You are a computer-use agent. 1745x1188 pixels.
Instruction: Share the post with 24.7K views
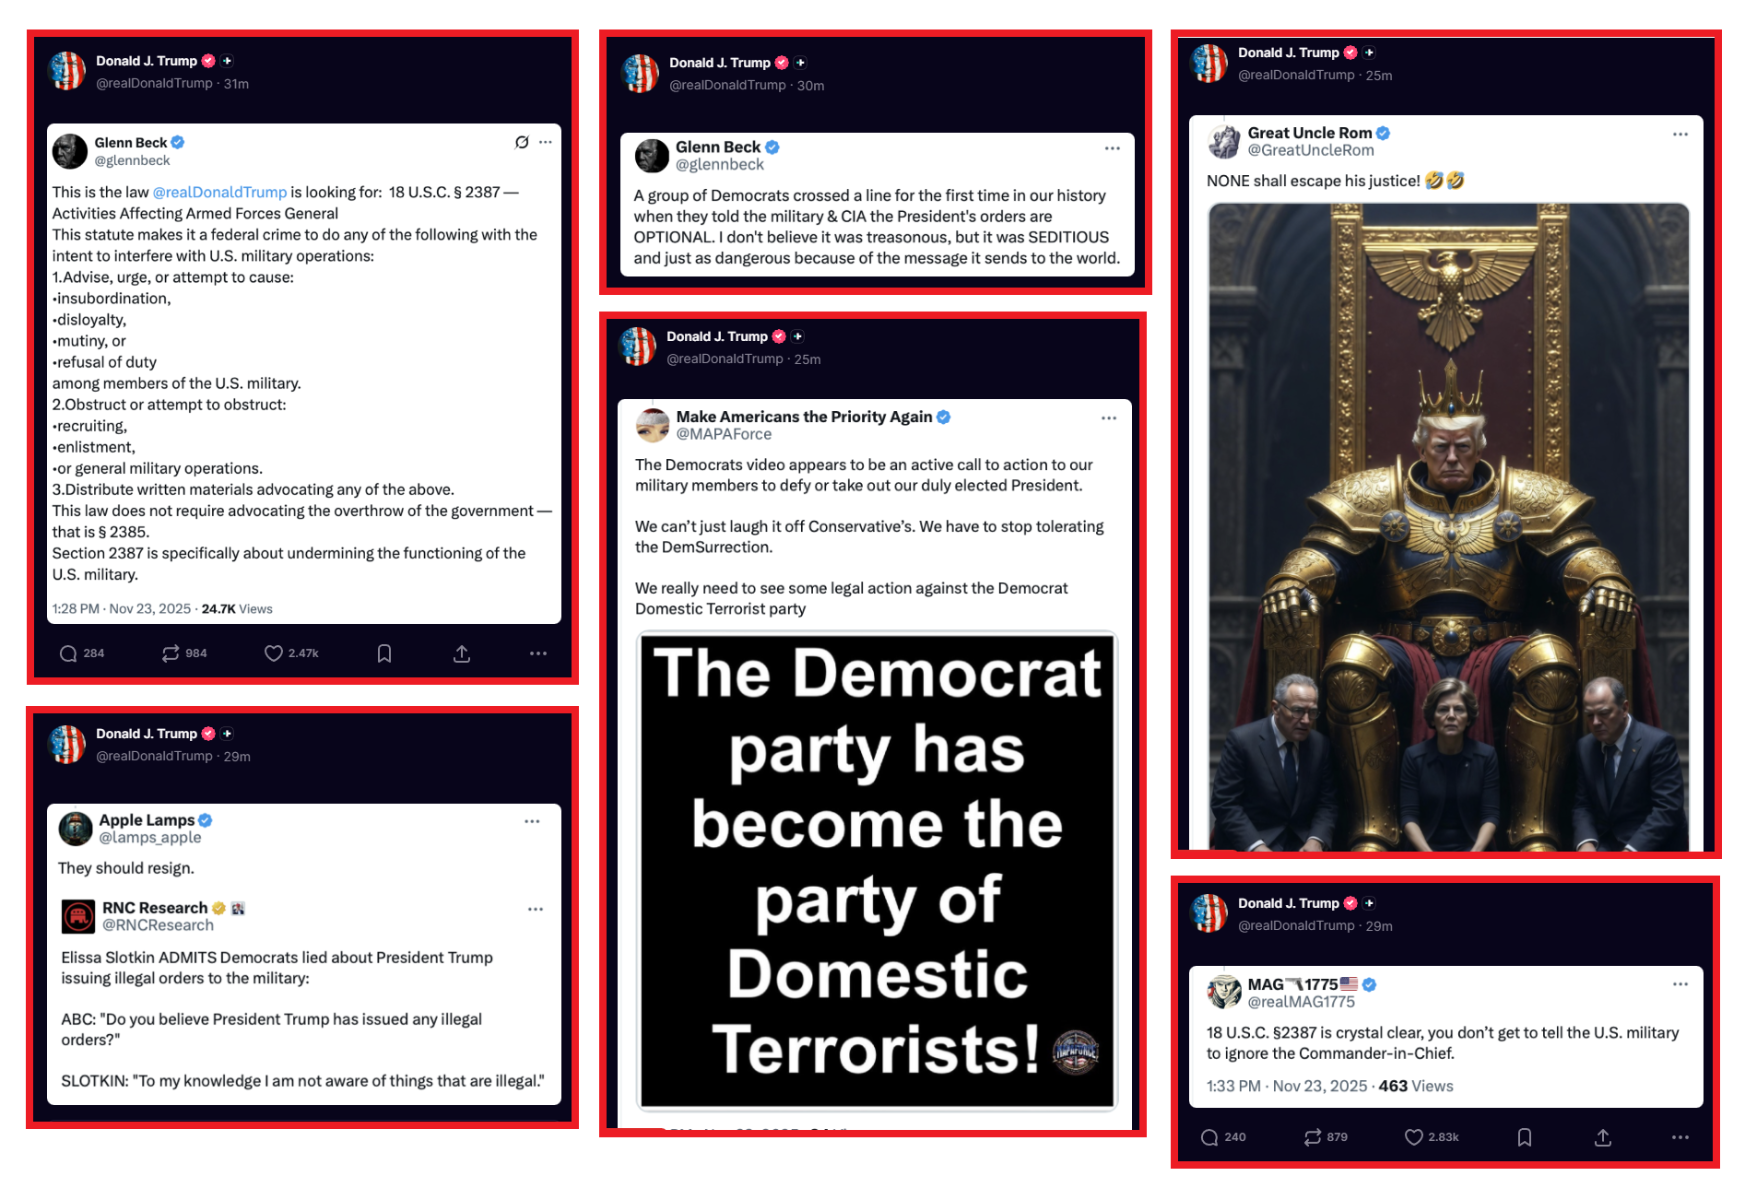coord(461,653)
